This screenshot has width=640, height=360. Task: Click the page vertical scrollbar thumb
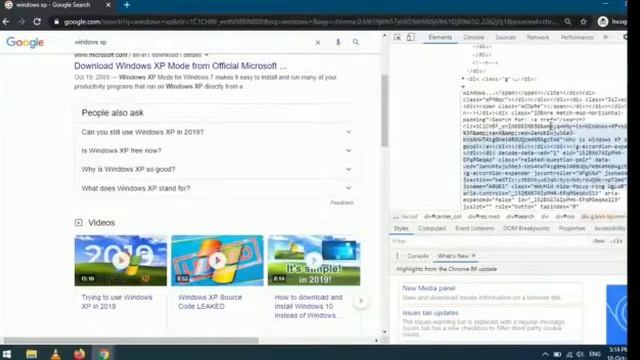point(384,111)
